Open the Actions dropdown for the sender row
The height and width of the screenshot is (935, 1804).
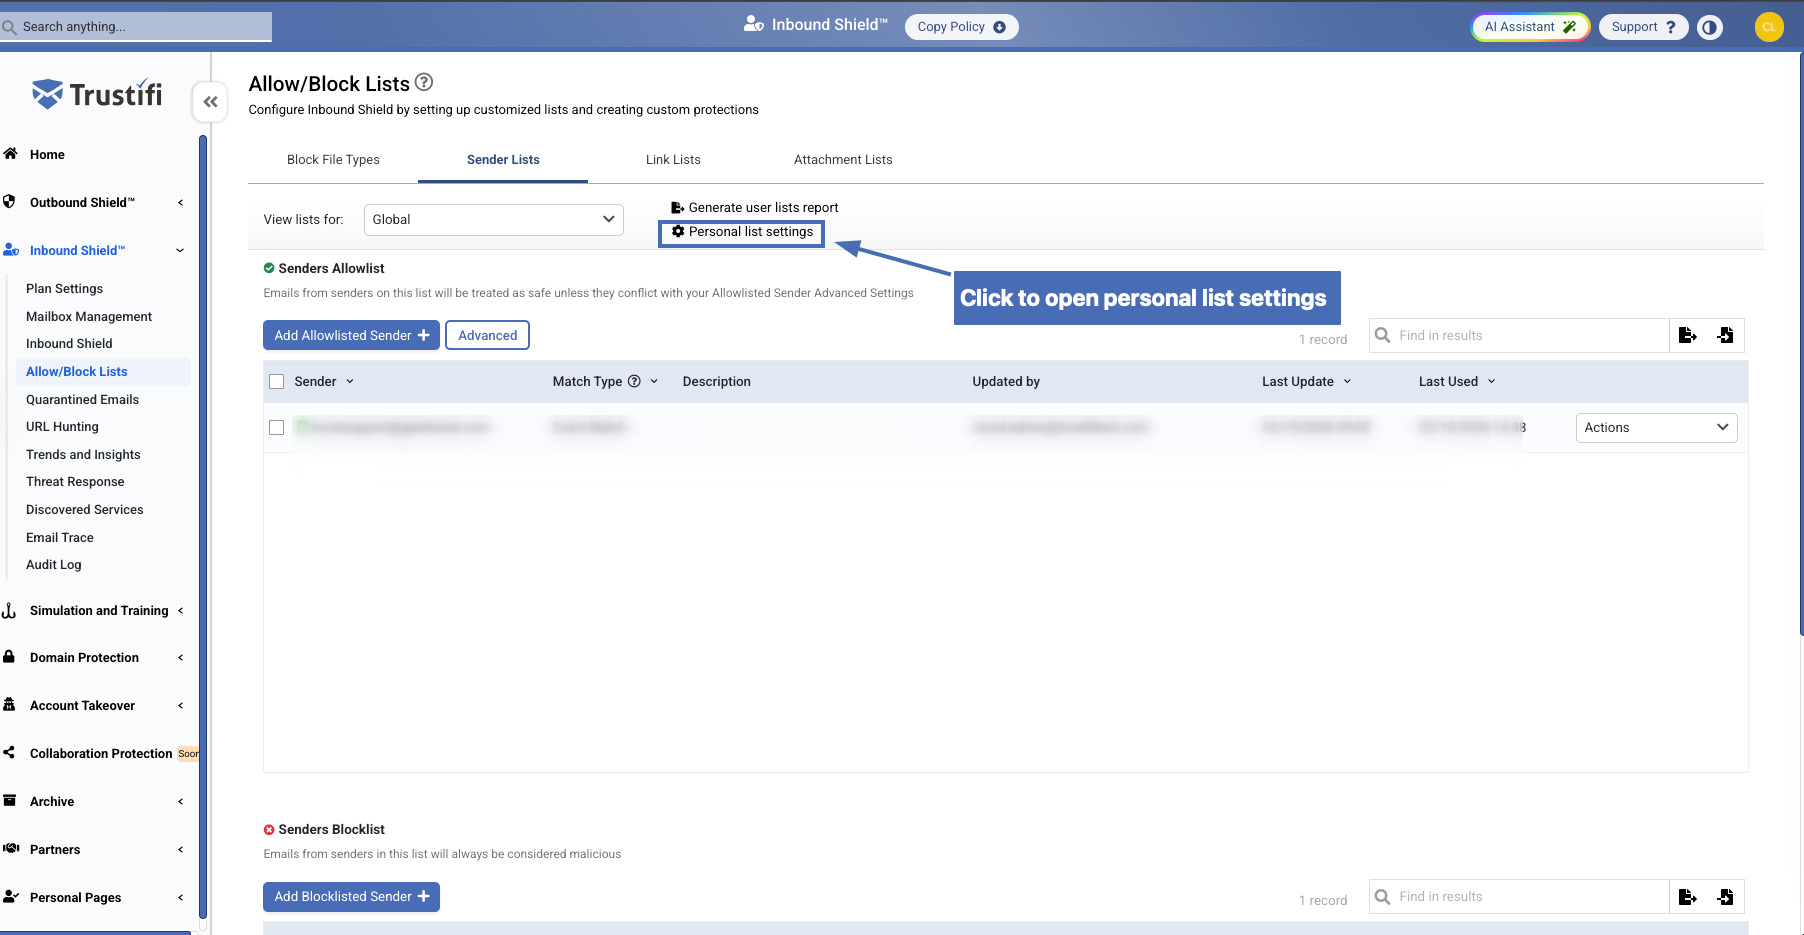pos(1656,428)
